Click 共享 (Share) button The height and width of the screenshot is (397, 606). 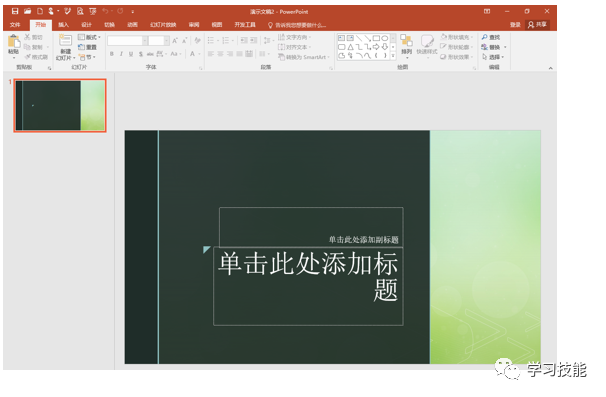point(538,25)
